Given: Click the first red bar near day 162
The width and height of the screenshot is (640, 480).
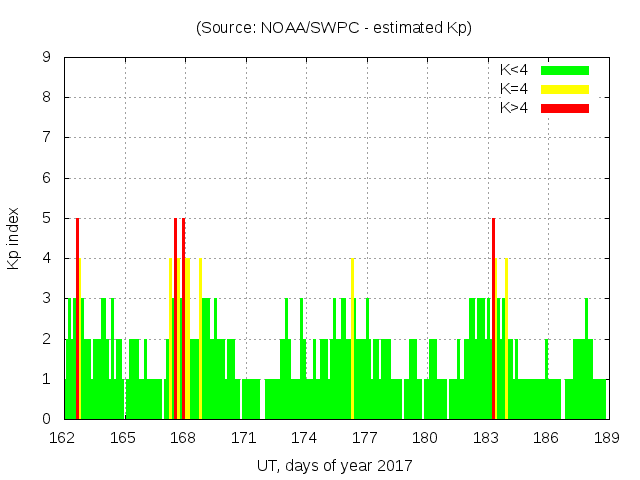Looking at the screenshot, I should tap(77, 320).
